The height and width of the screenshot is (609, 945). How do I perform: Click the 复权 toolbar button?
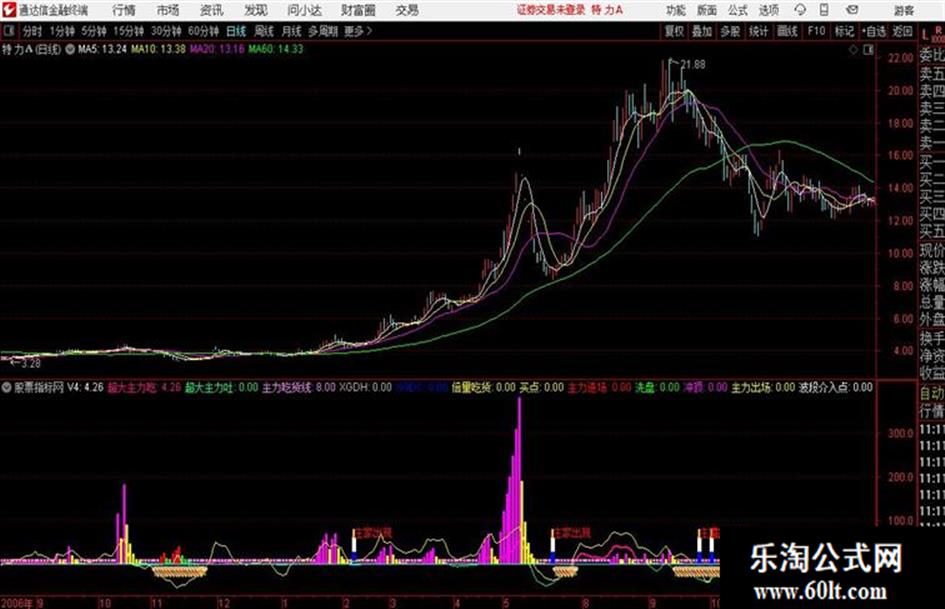pyautogui.click(x=674, y=31)
